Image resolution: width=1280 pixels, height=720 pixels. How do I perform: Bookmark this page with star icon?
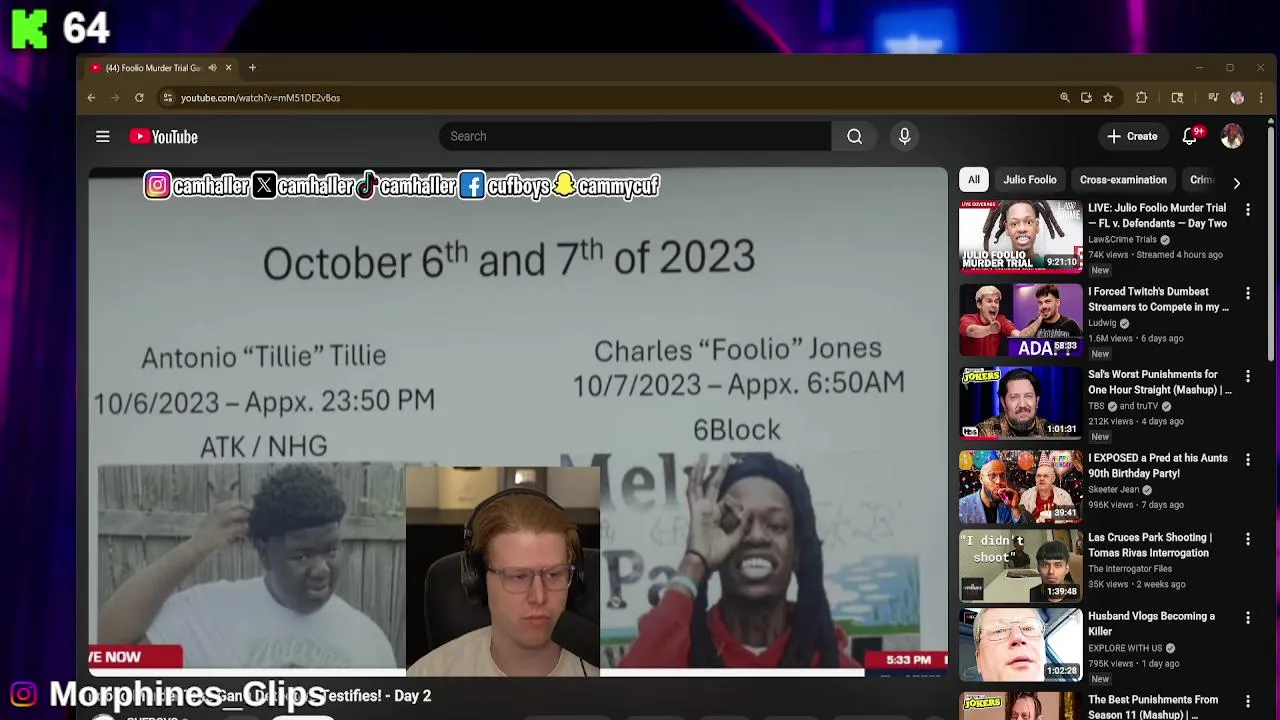tap(1108, 97)
